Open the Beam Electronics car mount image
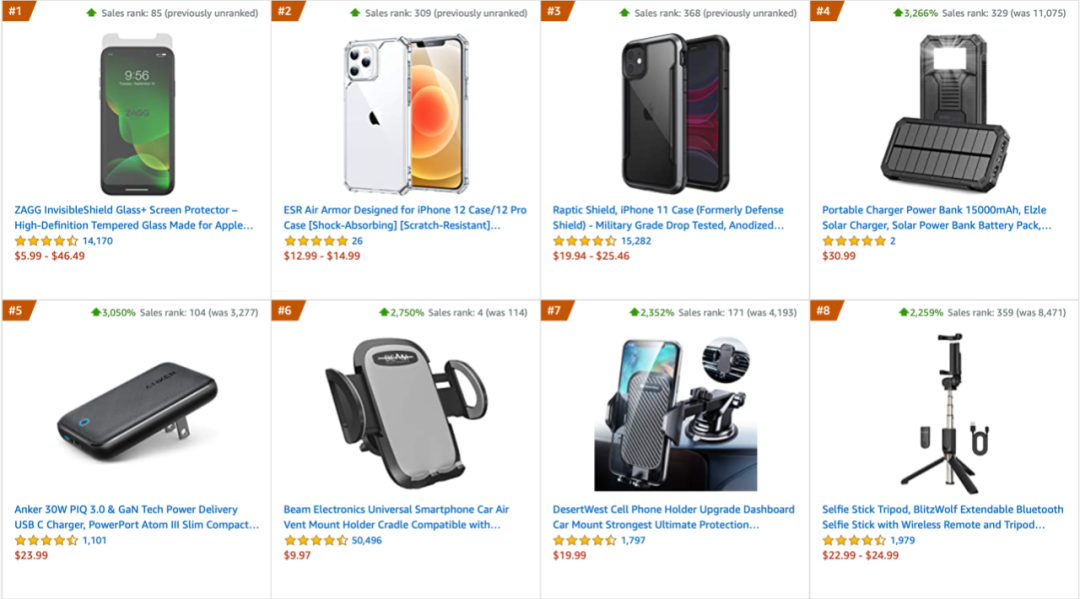 coord(406,414)
